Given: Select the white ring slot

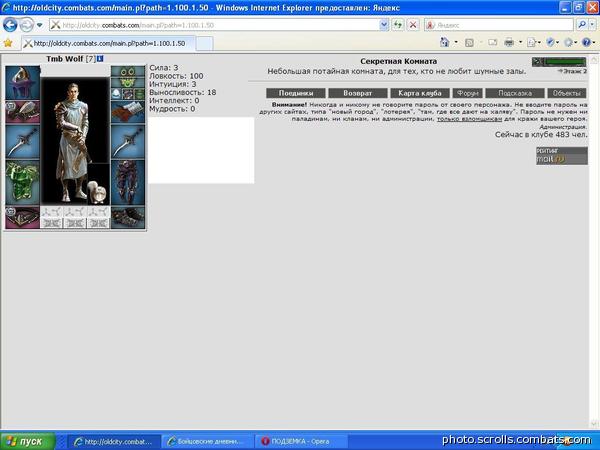Looking at the screenshot, I should pyautogui.click(x=116, y=94).
